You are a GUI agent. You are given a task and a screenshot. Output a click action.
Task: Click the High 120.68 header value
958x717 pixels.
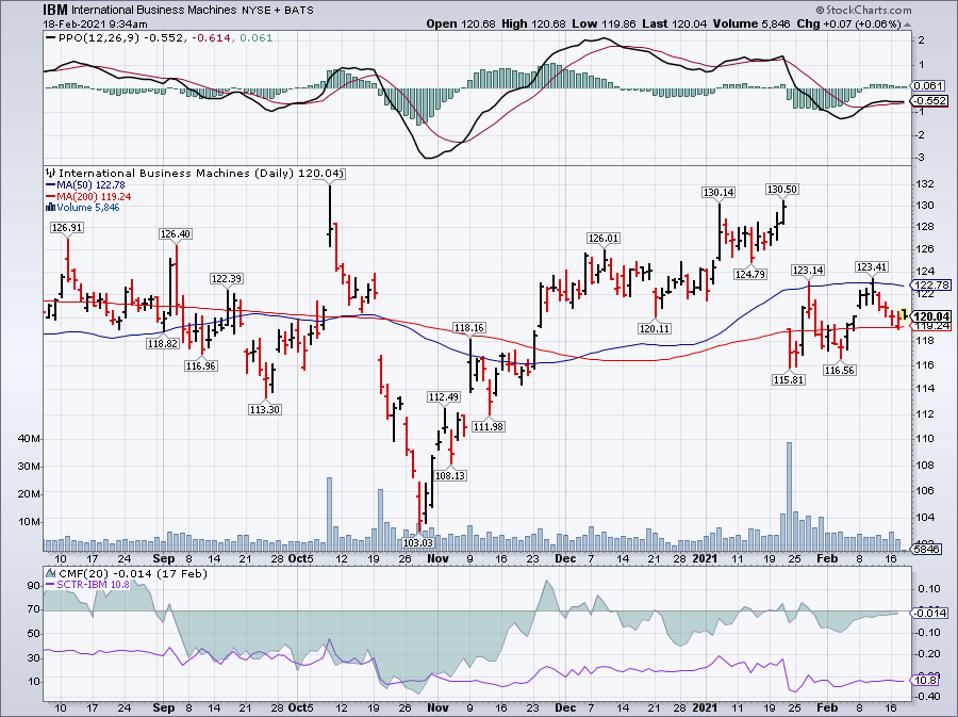point(533,24)
